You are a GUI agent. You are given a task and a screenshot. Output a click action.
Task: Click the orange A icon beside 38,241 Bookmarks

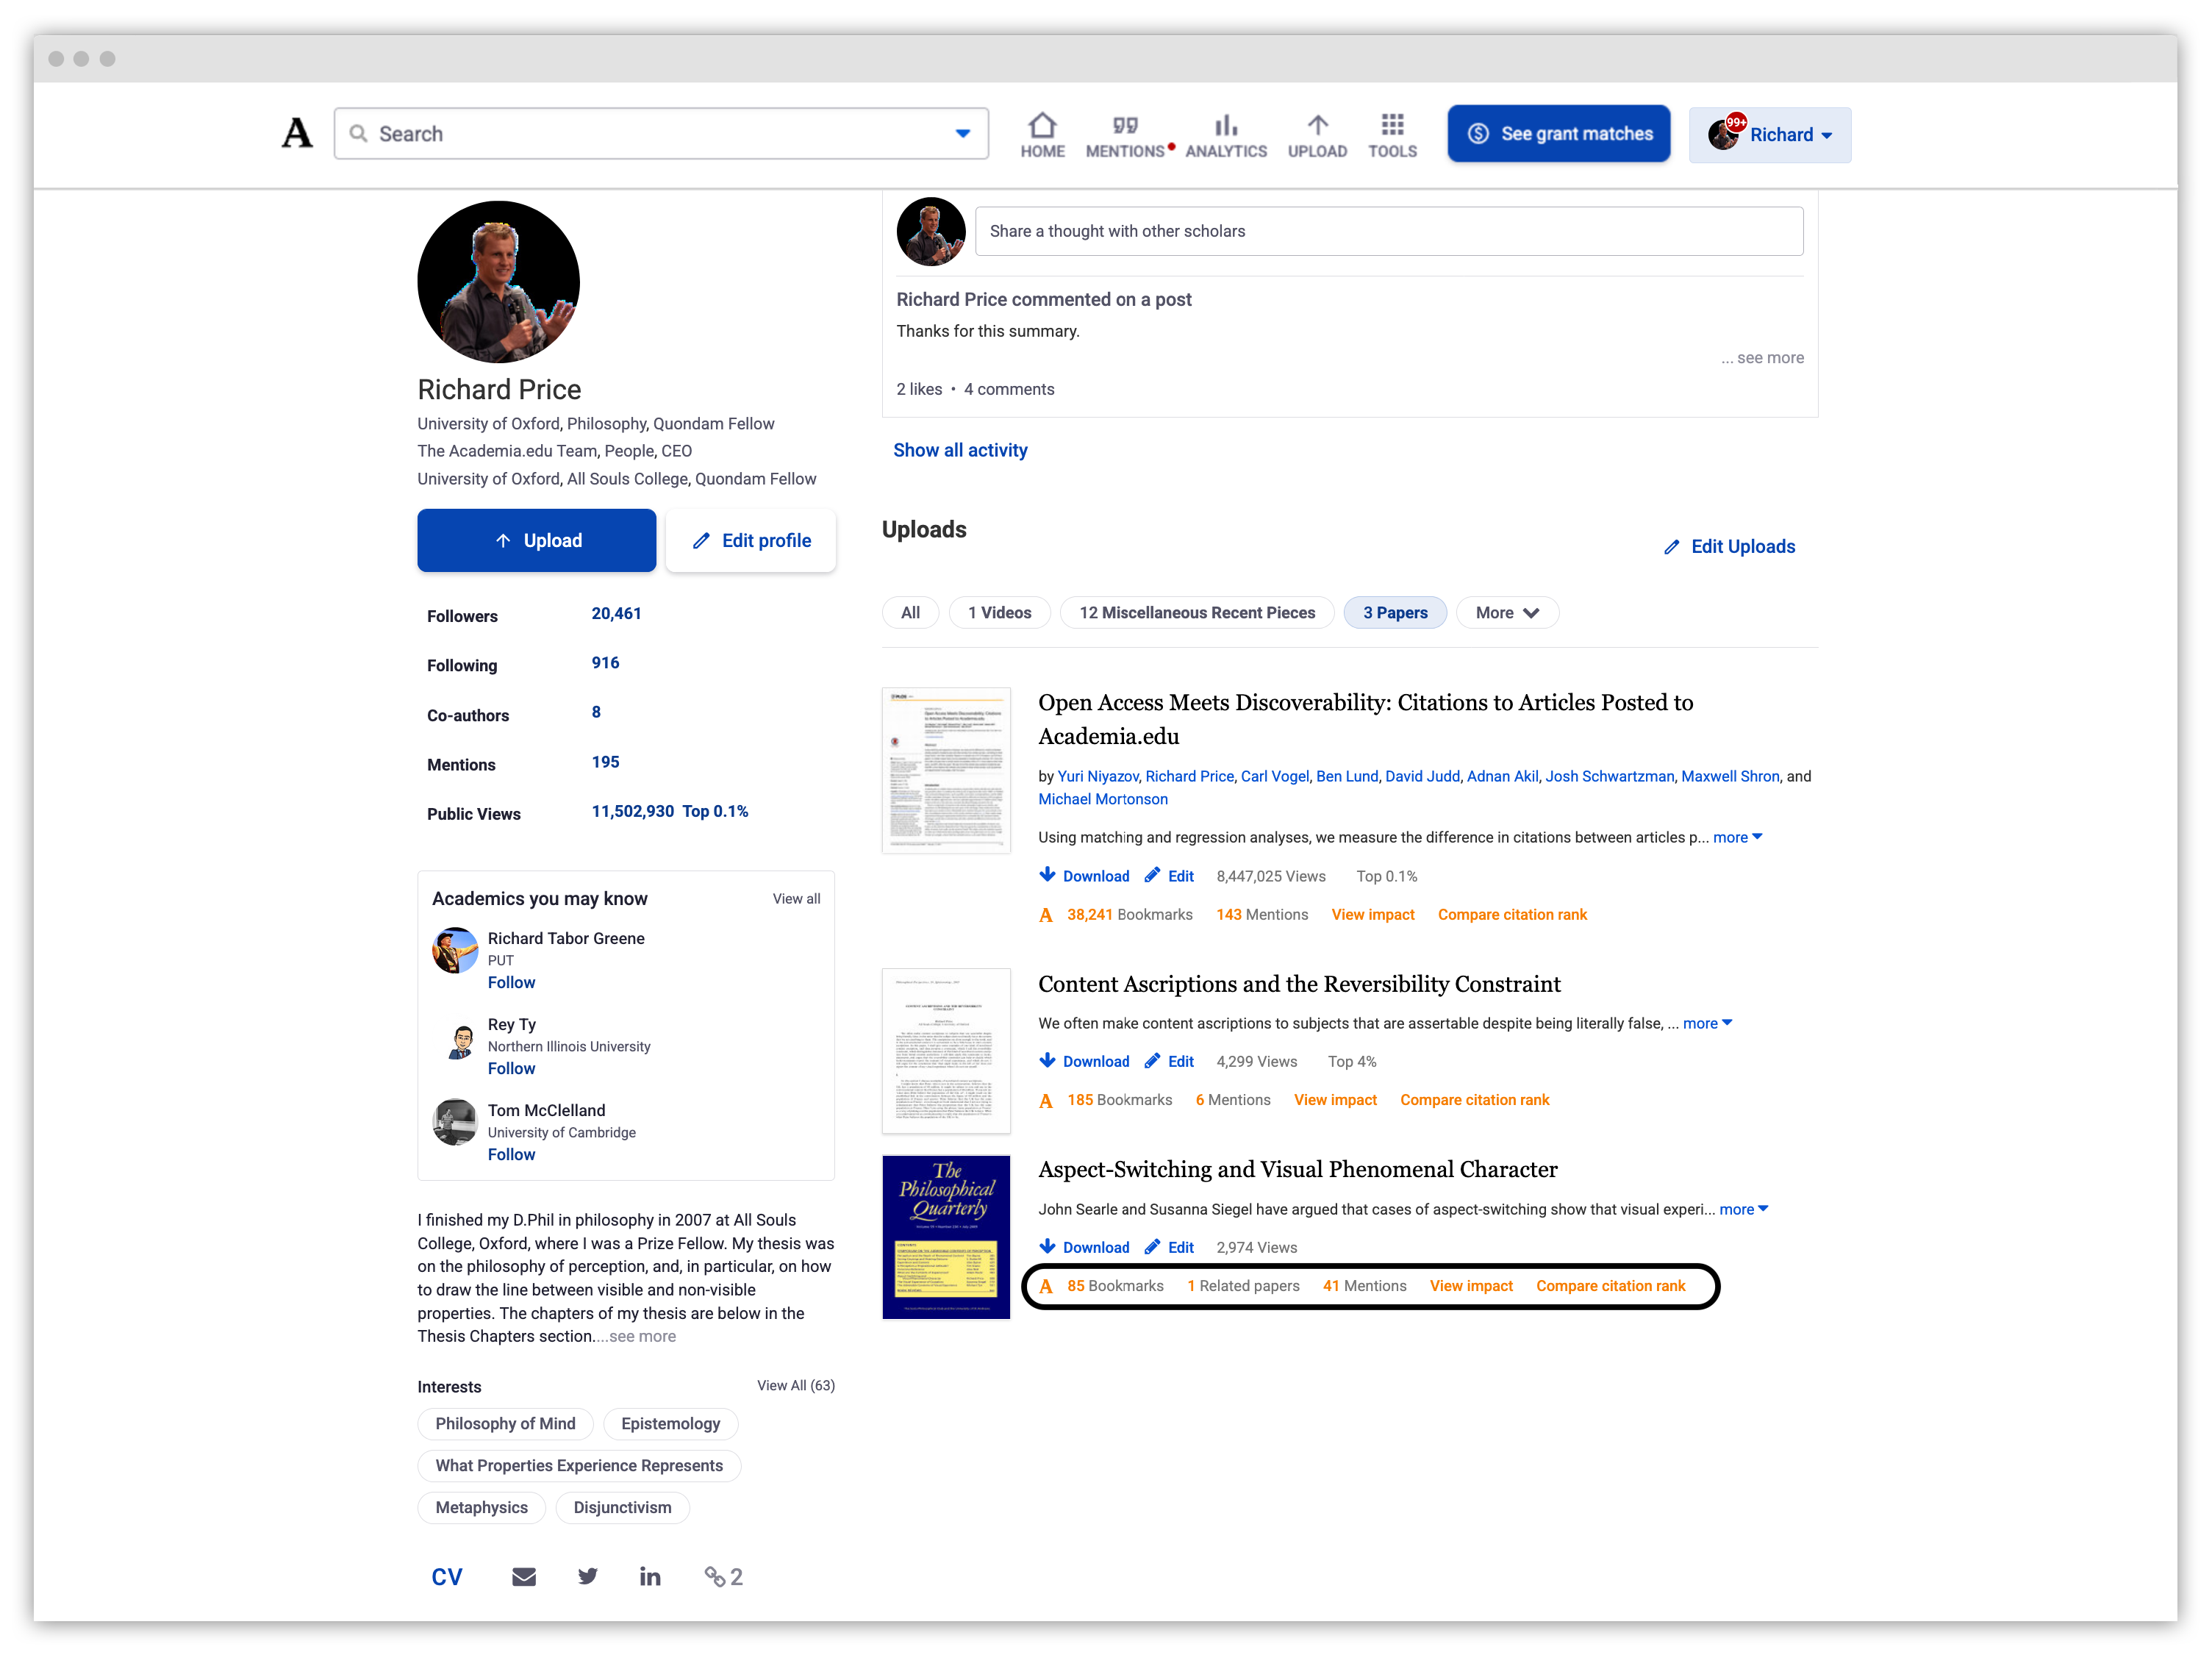[1045, 914]
